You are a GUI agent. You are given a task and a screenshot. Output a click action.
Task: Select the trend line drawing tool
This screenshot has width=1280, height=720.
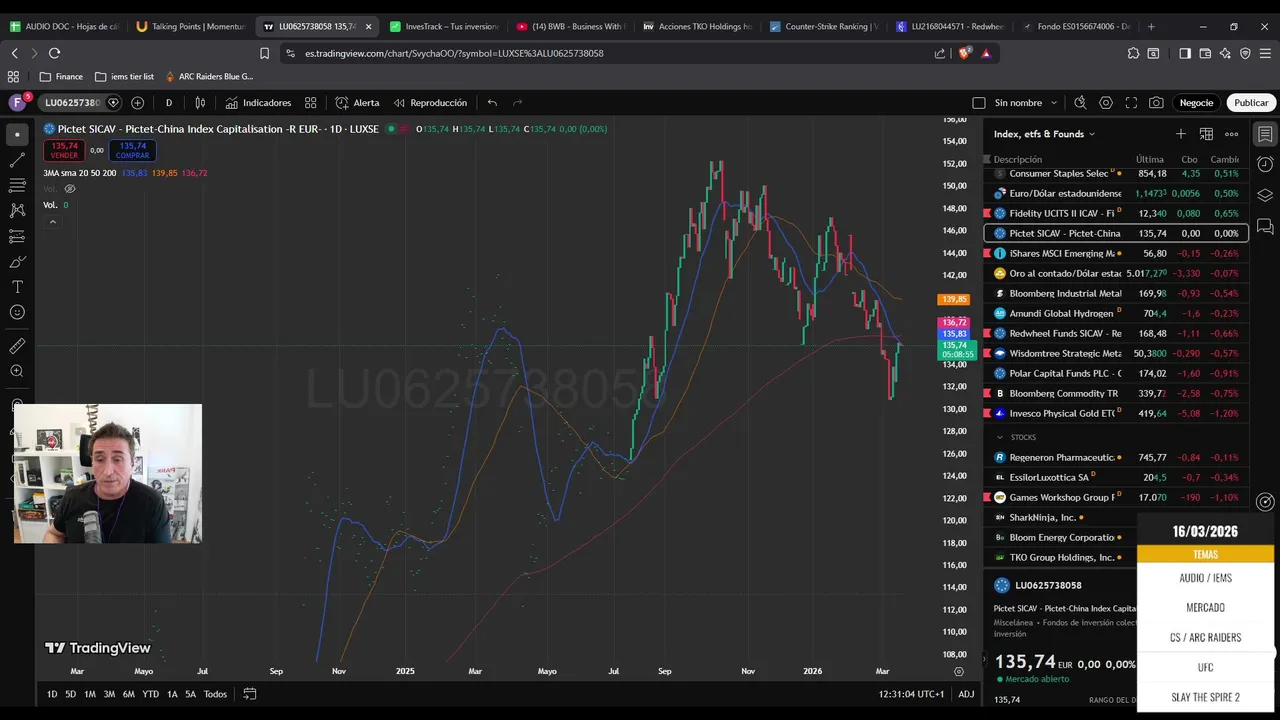tap(17, 160)
